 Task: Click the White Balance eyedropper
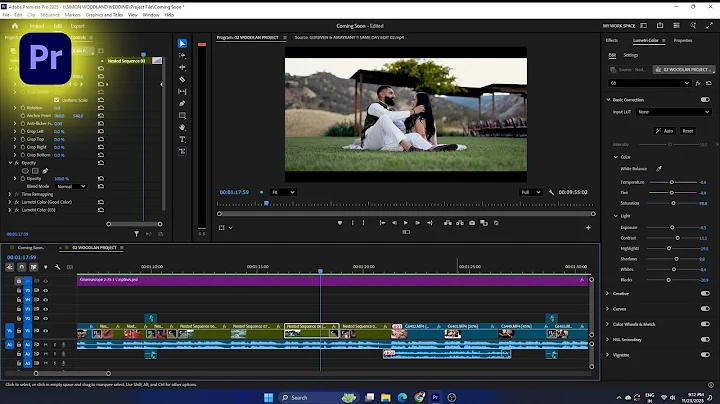(659, 168)
